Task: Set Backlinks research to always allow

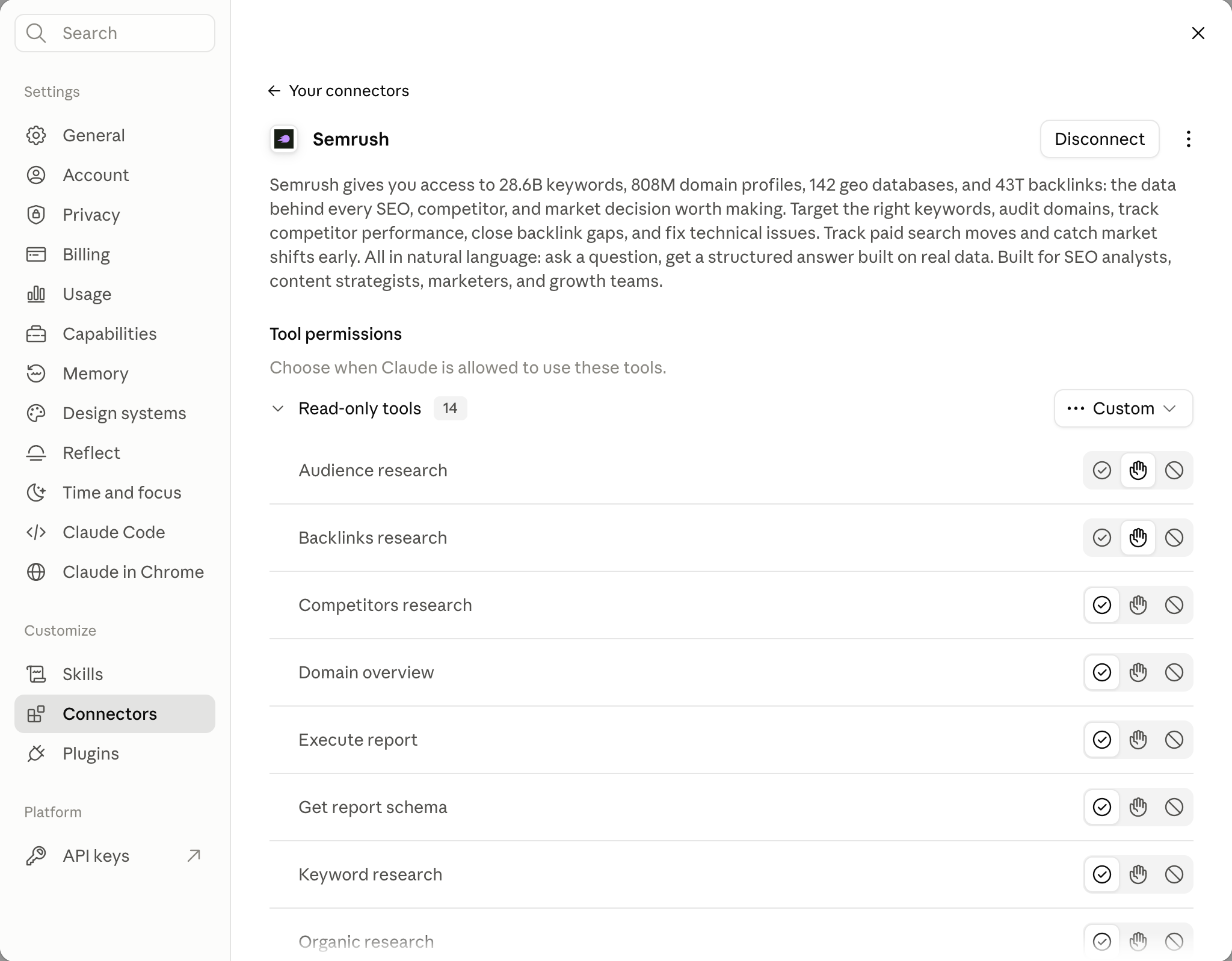Action: pos(1102,538)
